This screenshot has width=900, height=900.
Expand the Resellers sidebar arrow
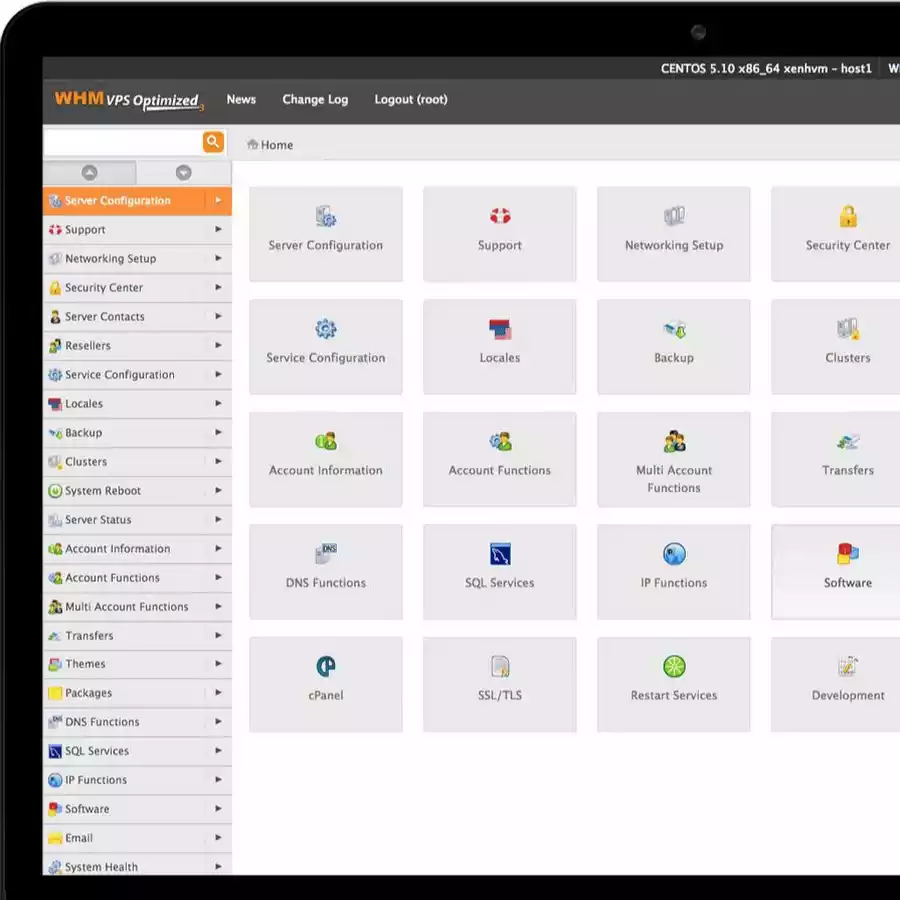pyautogui.click(x=218, y=345)
